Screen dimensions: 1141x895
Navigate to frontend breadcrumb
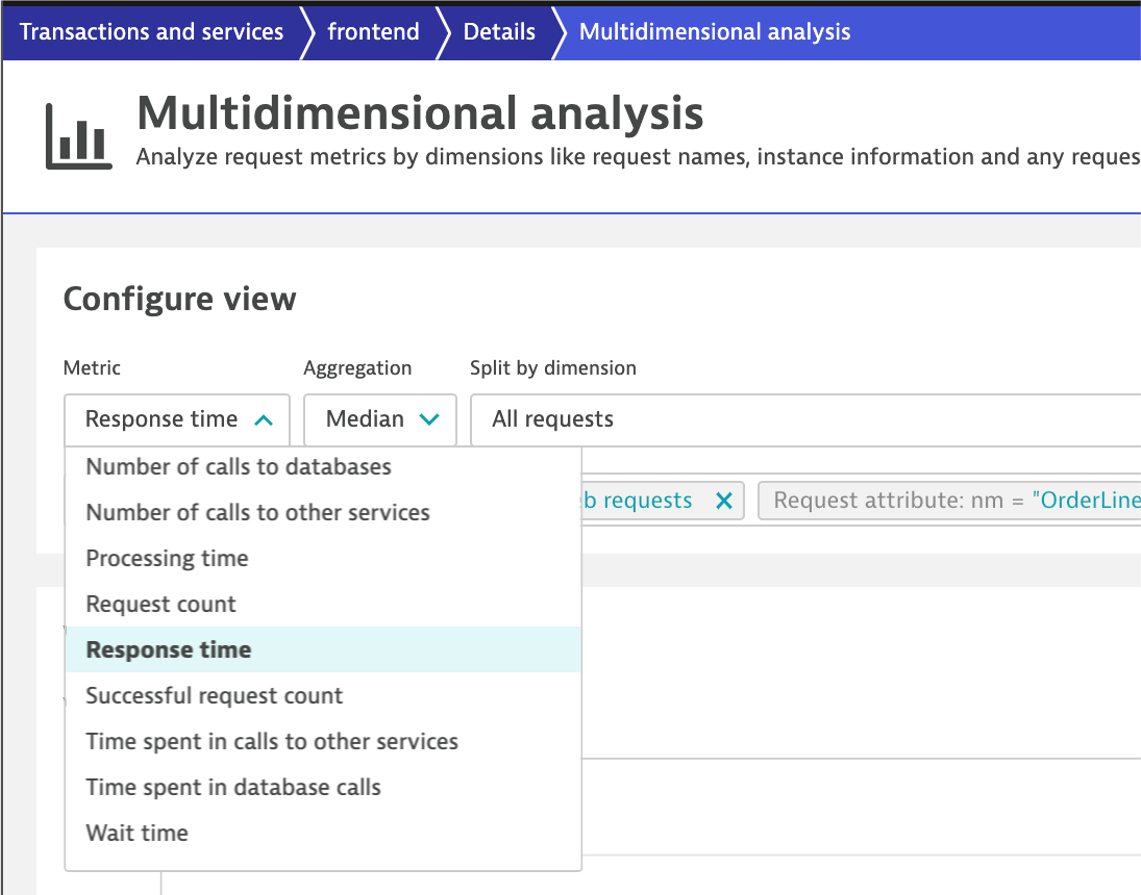[x=373, y=31]
